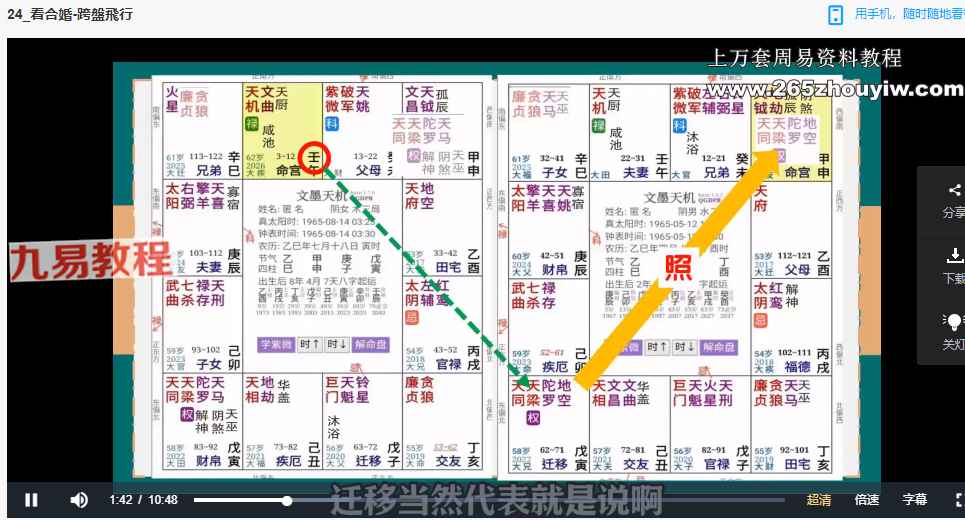The width and height of the screenshot is (965, 520).
Task: Toggle the lights-off bulb icon
Action: point(953,322)
